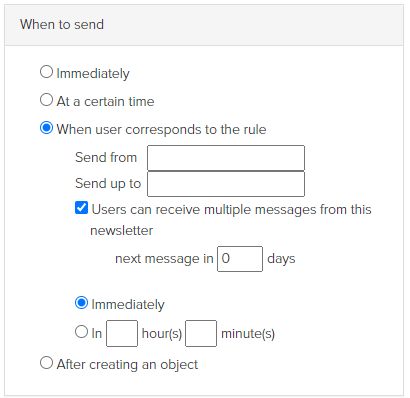Click the When user corresponds to the rule text
The width and height of the screenshot is (410, 398).
[161, 129]
